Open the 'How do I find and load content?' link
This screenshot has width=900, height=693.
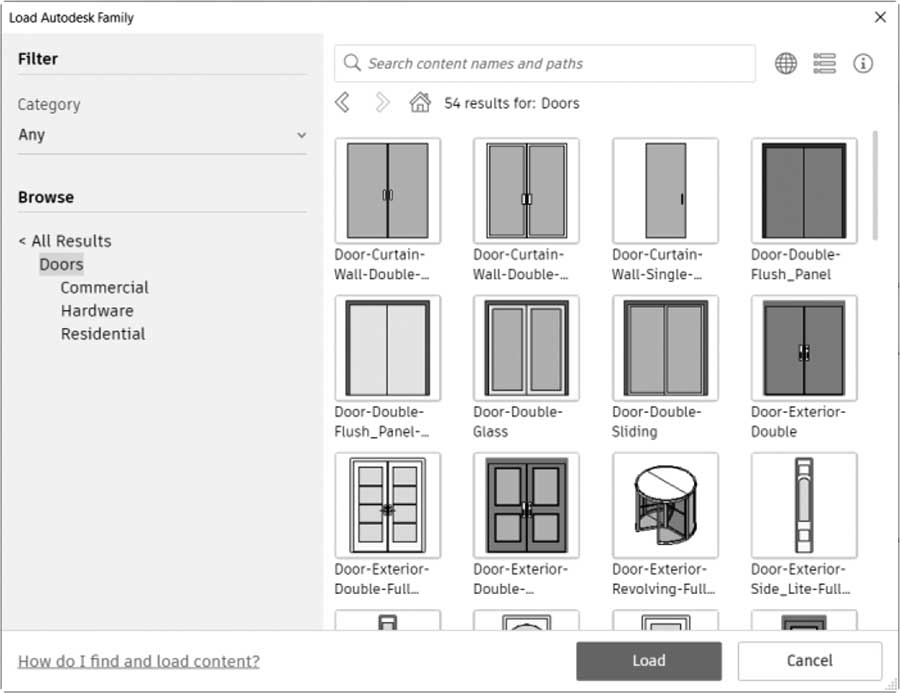[138, 661]
